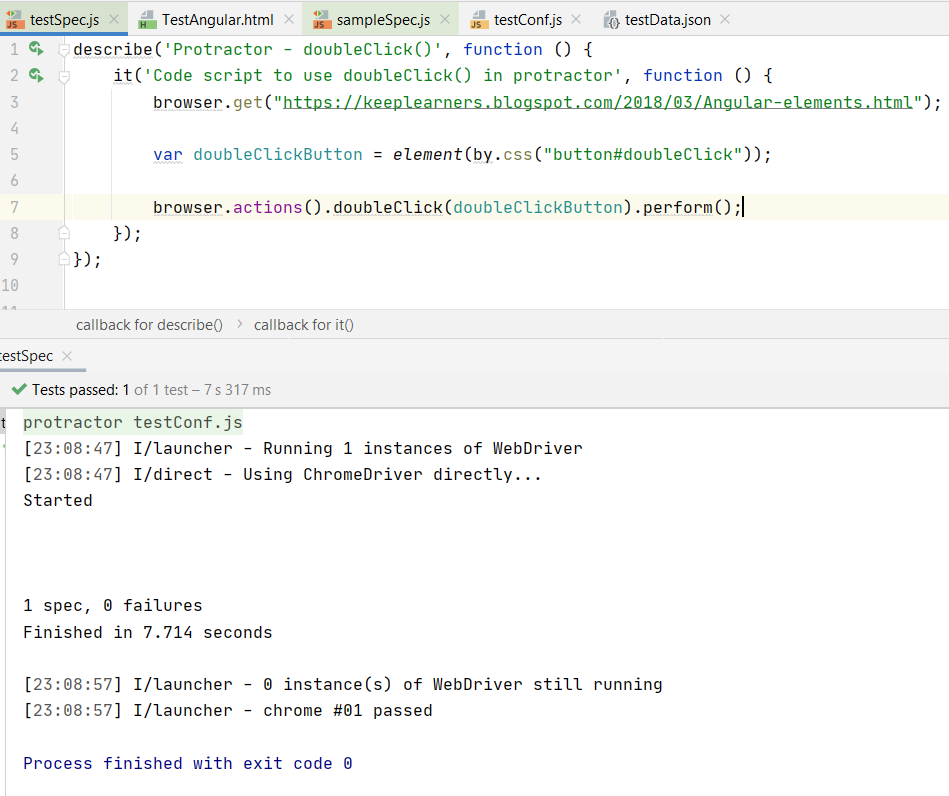Viewport: 949px width, 796px height.
Task: Click the 'Protractor - doubleClick()' describe title
Action: [x=303, y=50]
